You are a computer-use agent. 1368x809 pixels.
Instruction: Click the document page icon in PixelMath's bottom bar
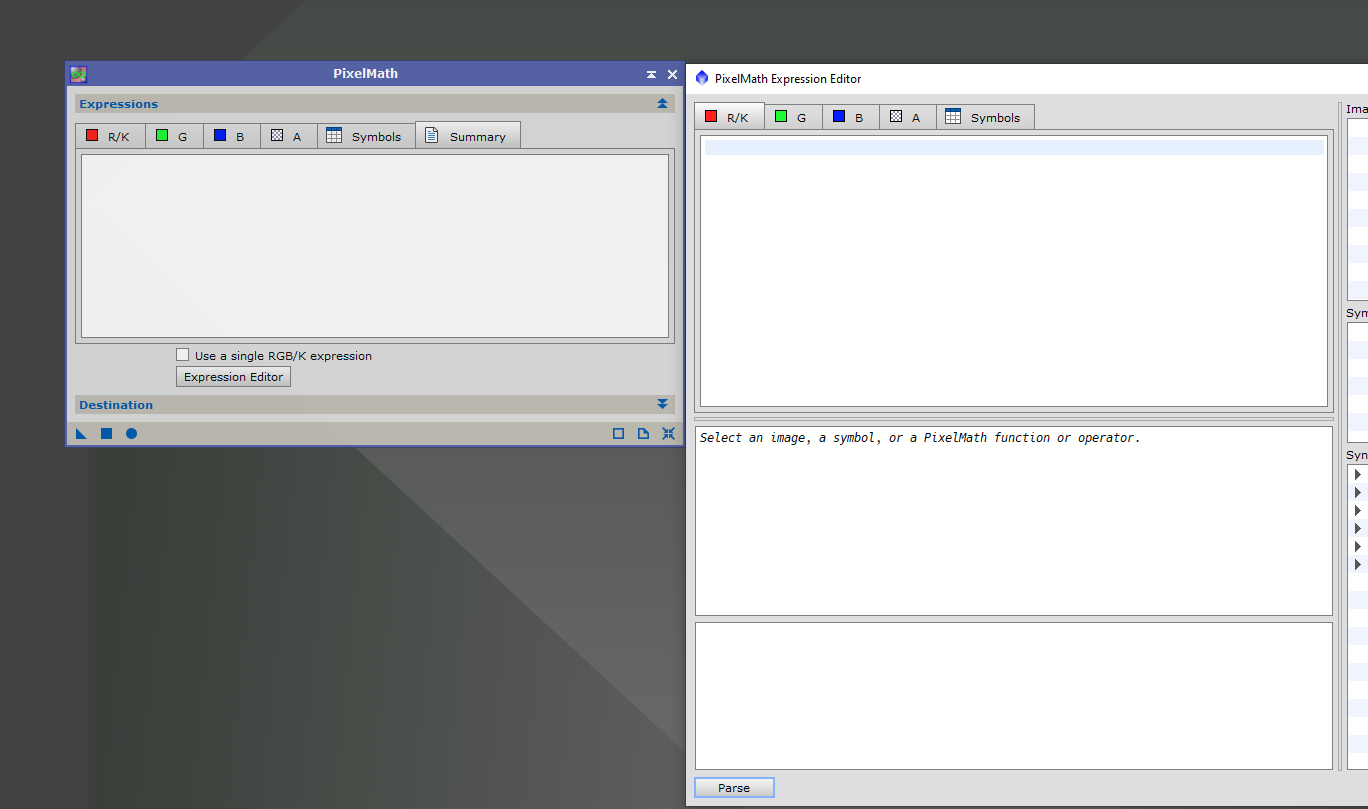pos(643,433)
